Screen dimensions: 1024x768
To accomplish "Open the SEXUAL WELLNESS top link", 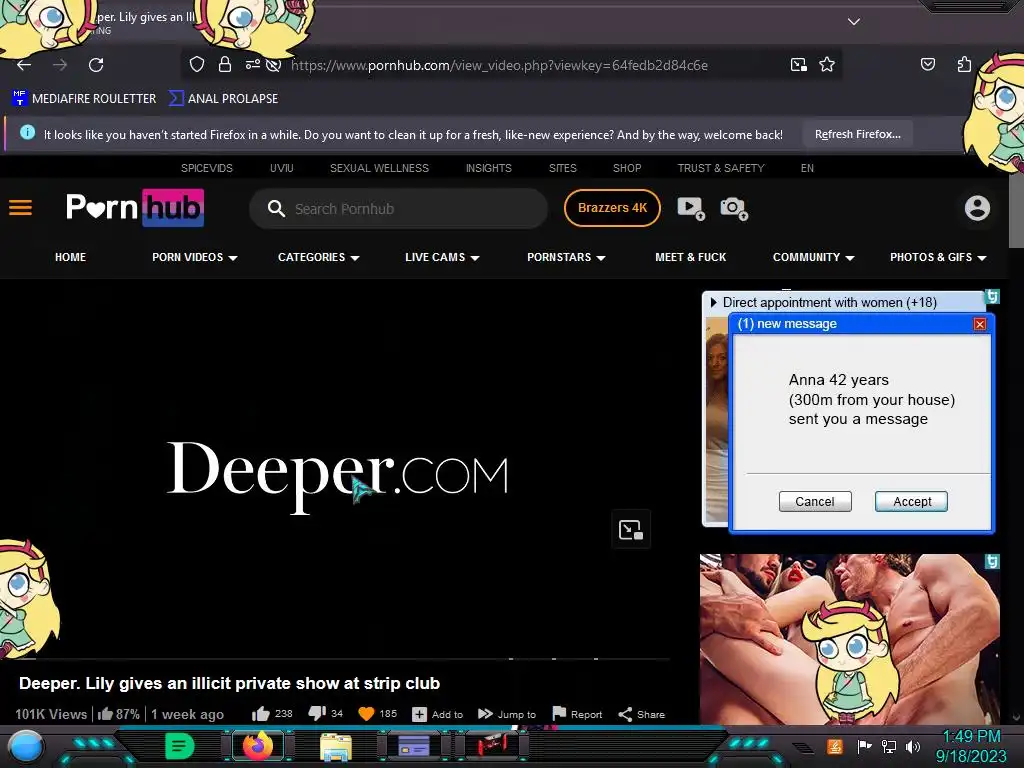I will click(379, 168).
